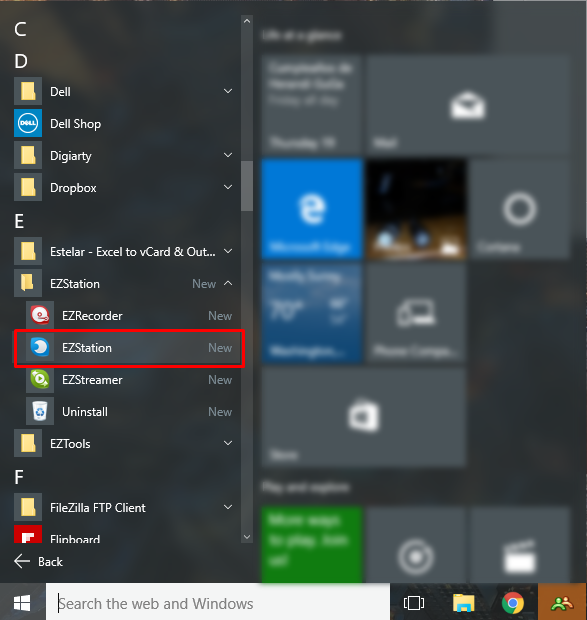
Task: Click the Digiarty folder icon
Action: click(x=28, y=155)
